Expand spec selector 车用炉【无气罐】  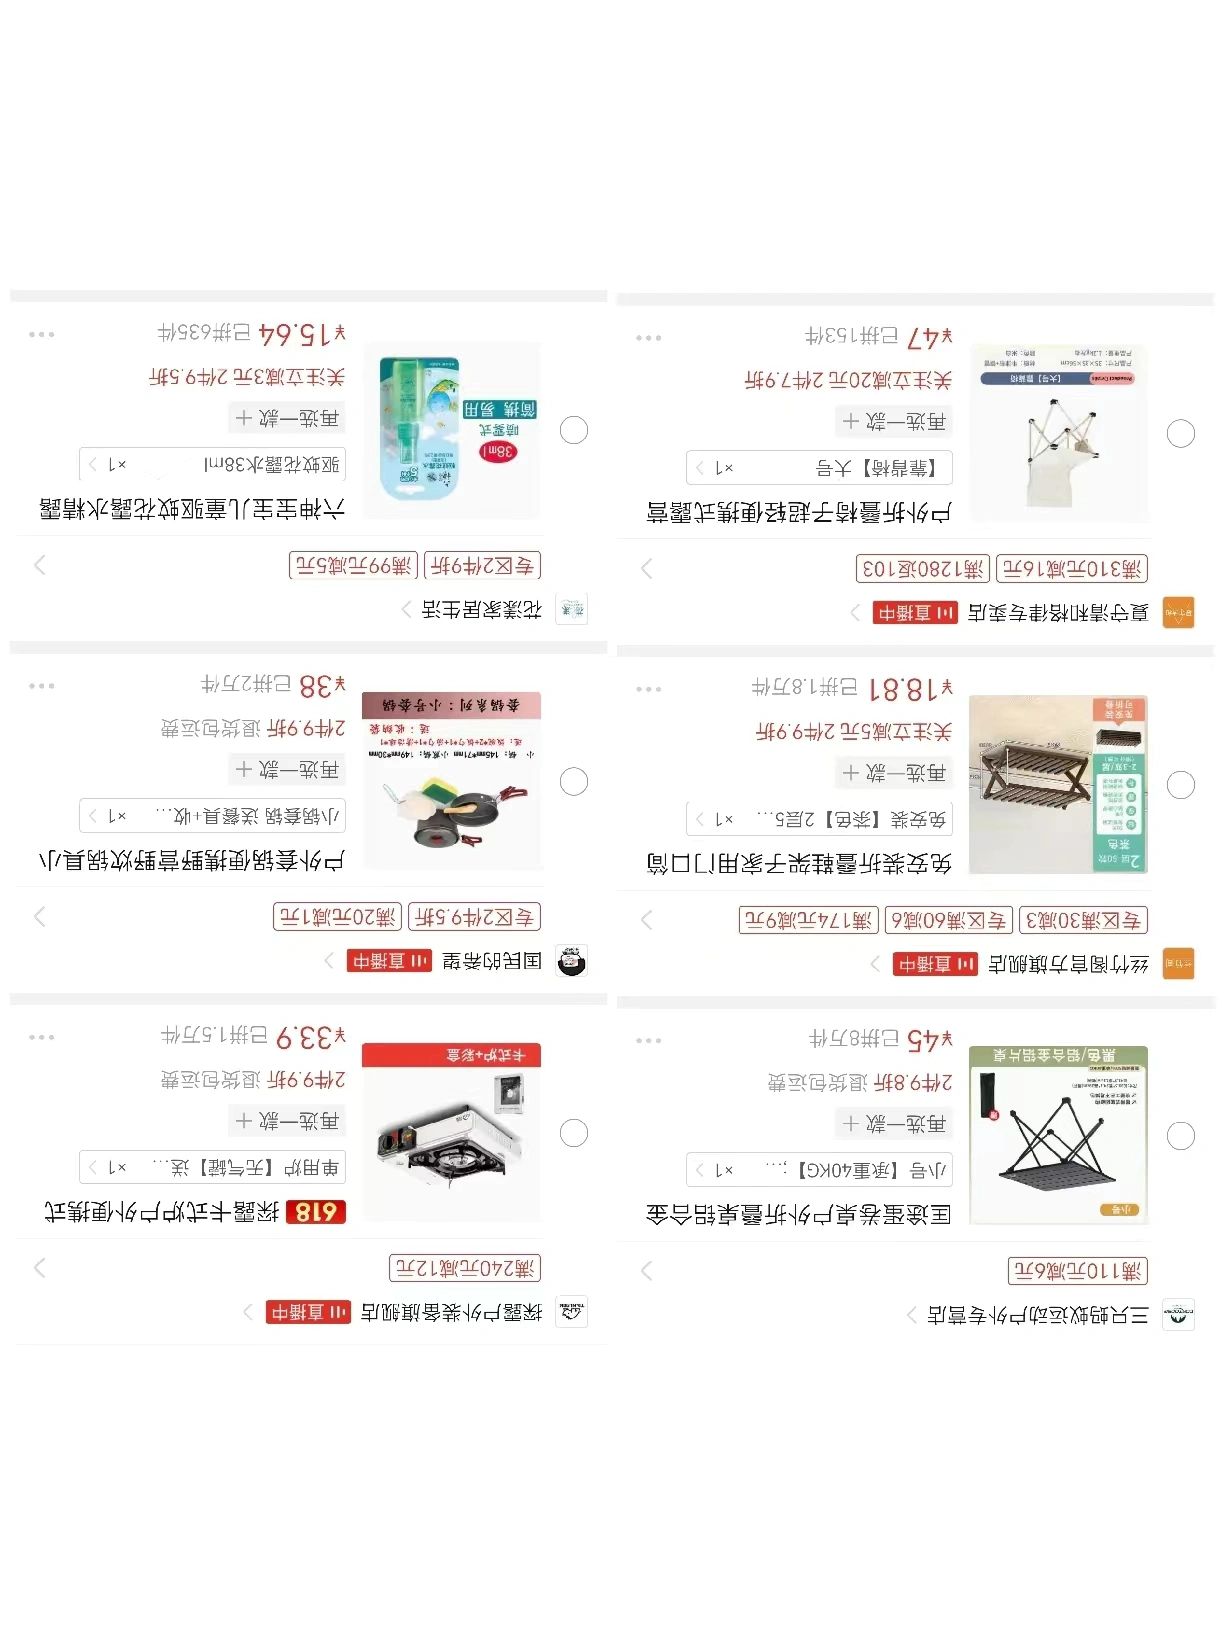click(x=212, y=1167)
